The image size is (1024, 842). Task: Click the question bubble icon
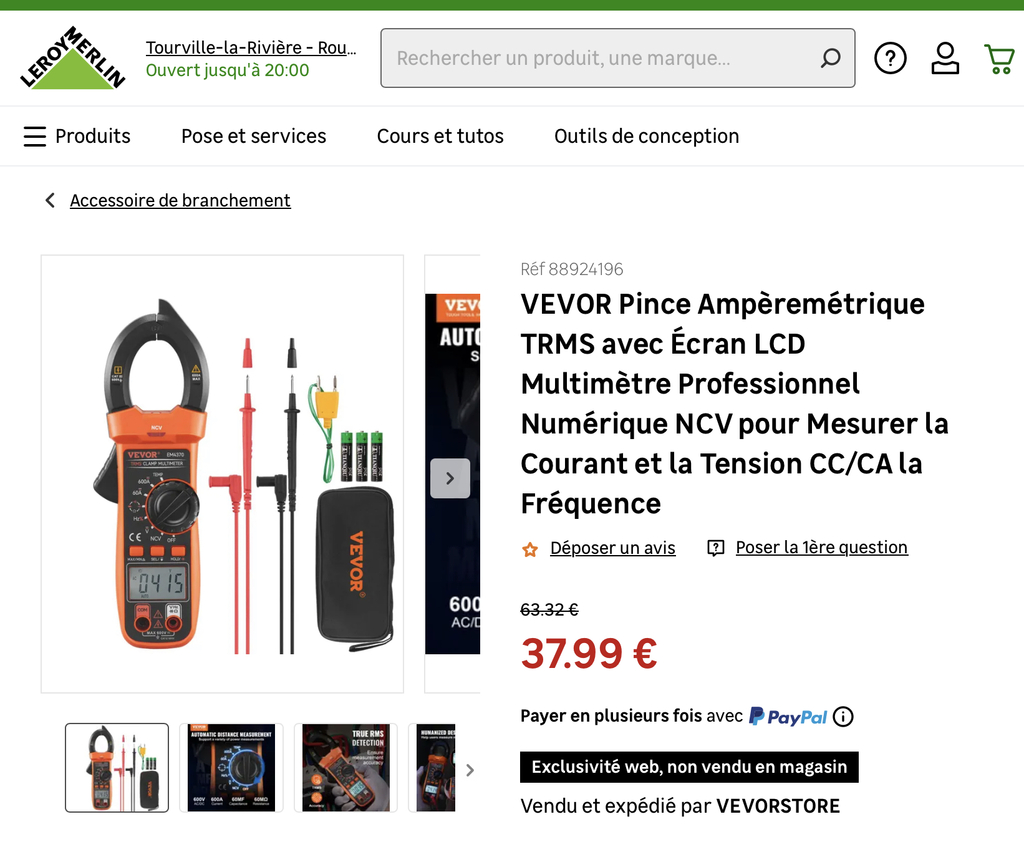pos(715,548)
